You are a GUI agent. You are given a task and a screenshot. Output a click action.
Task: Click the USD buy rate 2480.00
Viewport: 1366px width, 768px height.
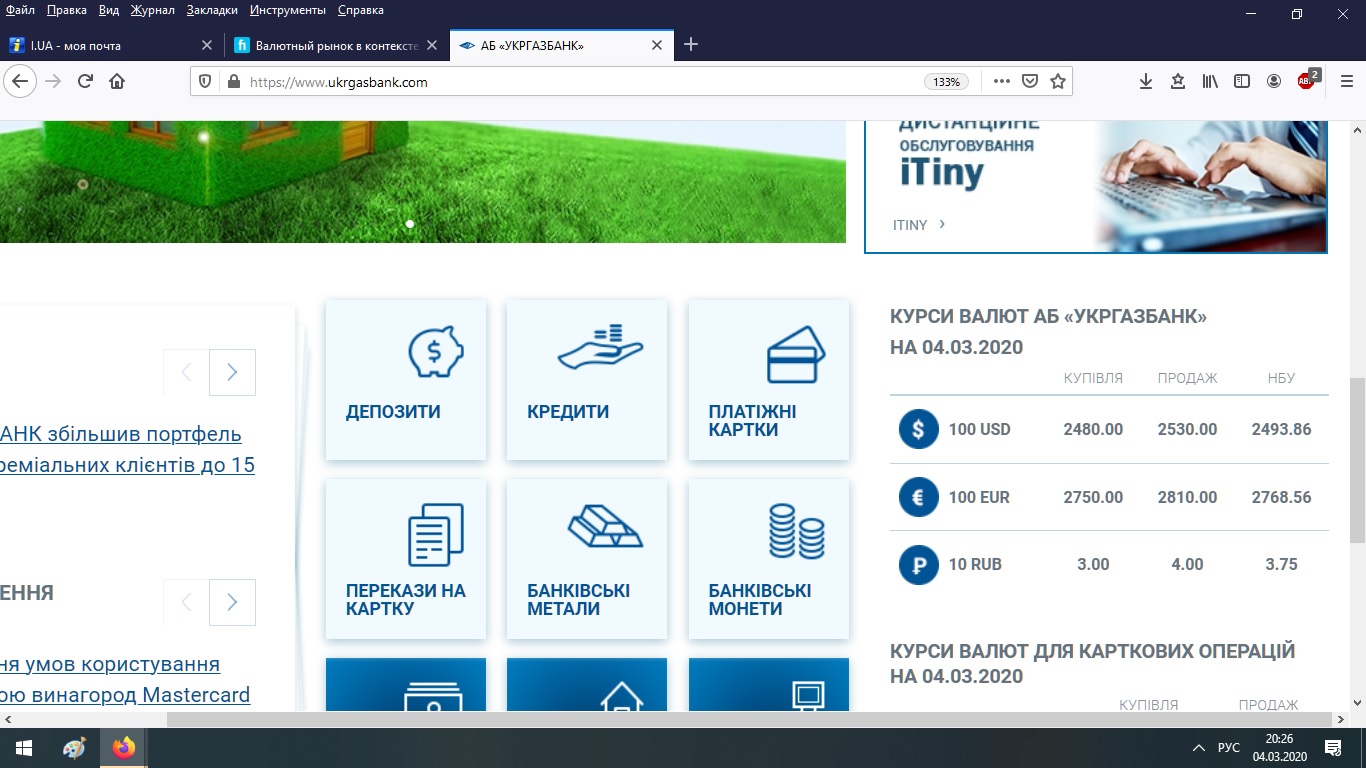click(1093, 429)
